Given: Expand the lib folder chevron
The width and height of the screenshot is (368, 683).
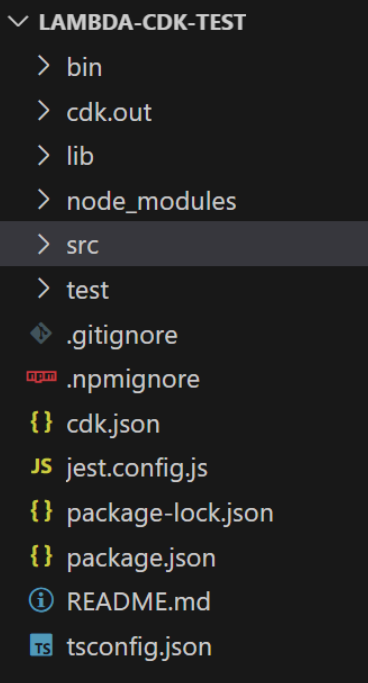Looking at the screenshot, I should pyautogui.click(x=44, y=156).
